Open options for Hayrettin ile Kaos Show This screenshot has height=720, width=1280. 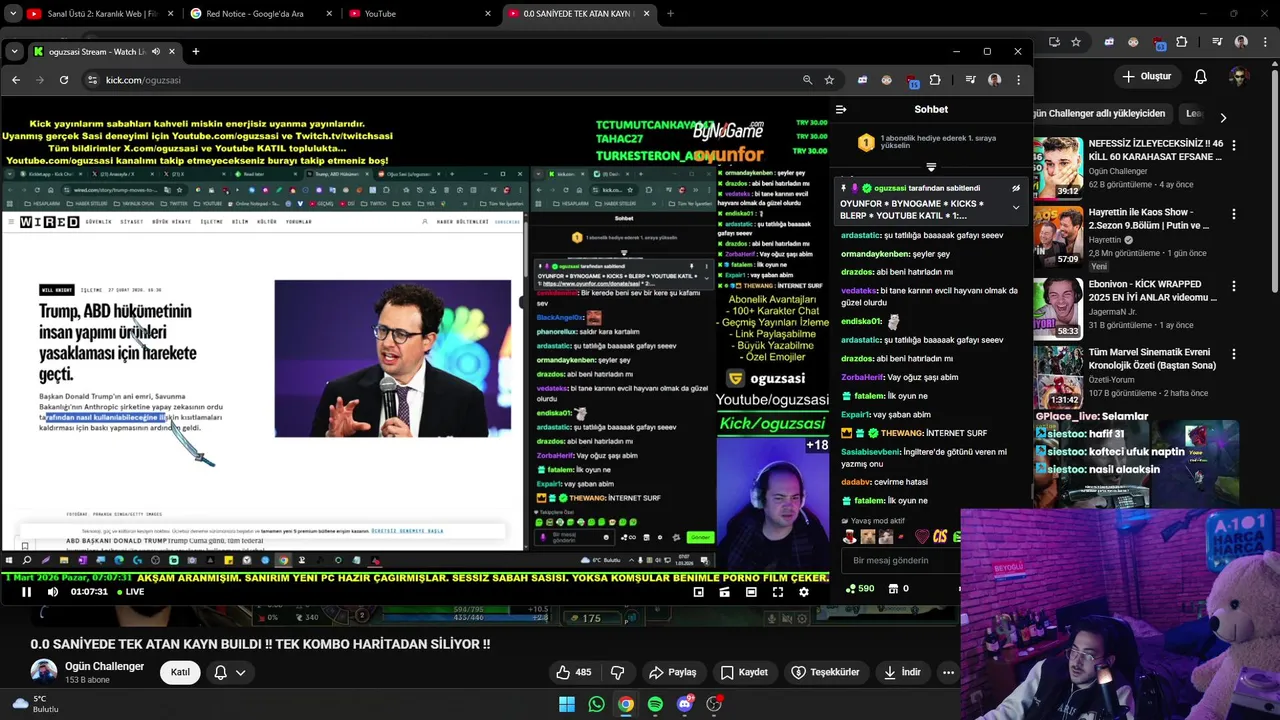click(x=1233, y=214)
